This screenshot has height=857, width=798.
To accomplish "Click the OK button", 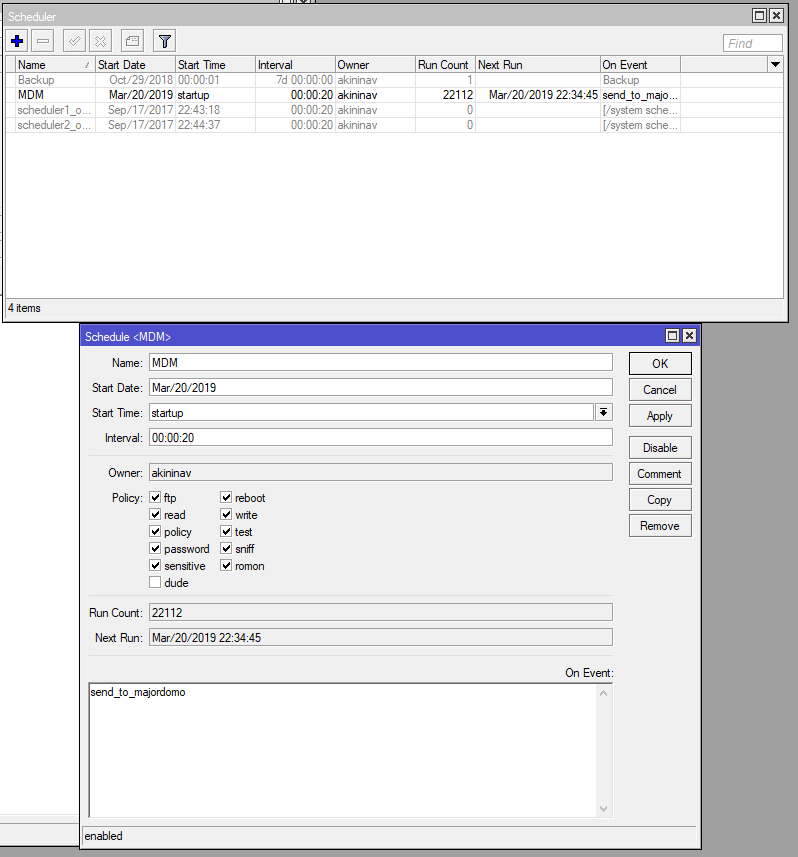I will click(660, 363).
